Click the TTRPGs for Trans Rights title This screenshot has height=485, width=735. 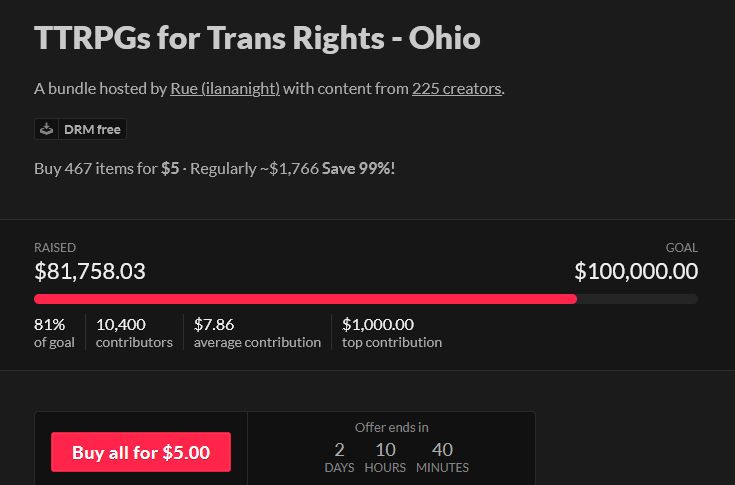(257, 38)
